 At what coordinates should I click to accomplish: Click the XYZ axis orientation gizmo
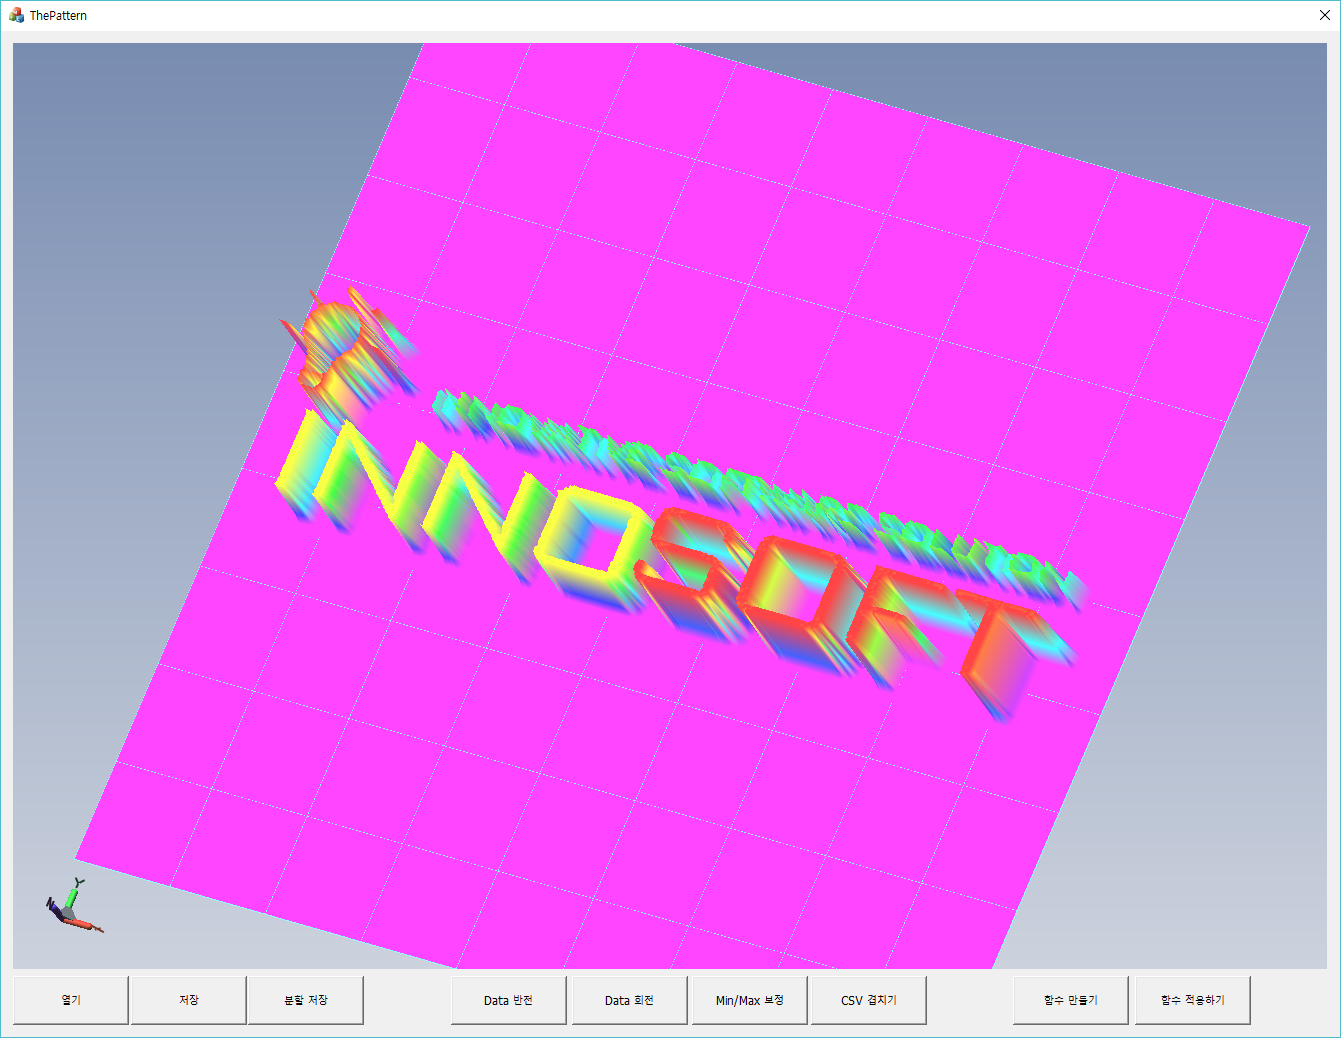click(x=74, y=907)
